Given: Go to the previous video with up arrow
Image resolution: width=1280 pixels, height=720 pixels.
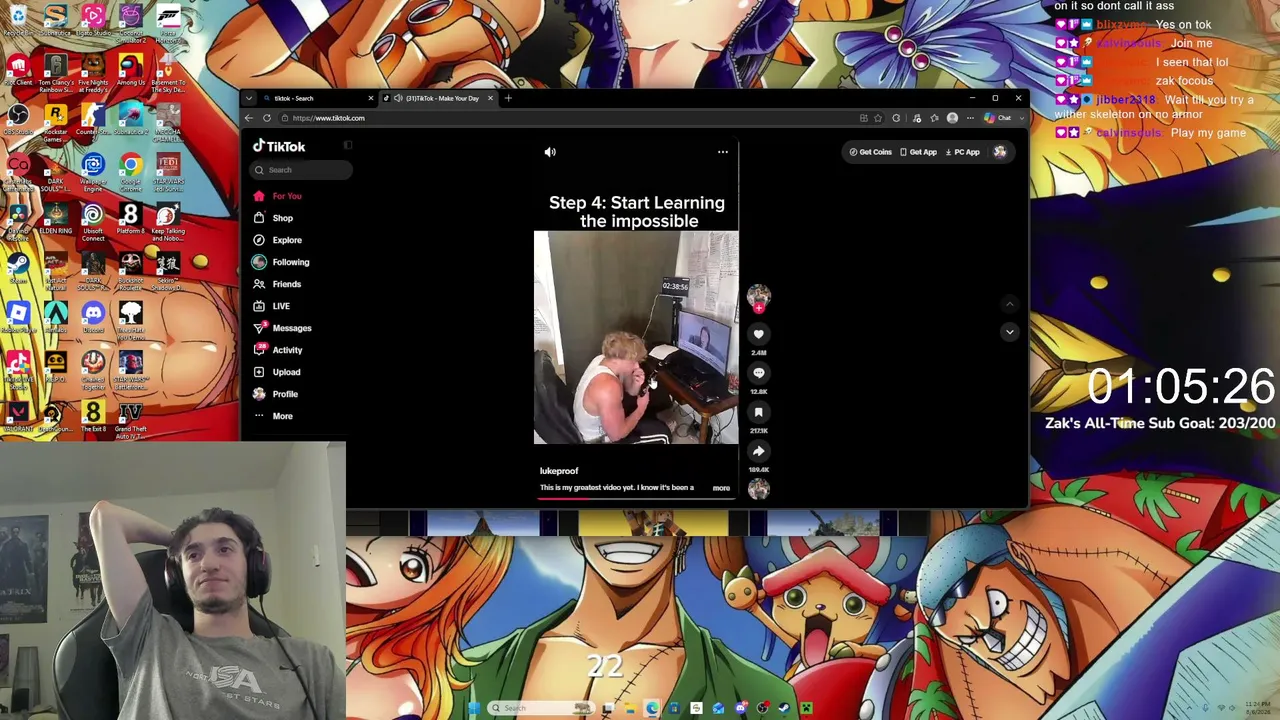Looking at the screenshot, I should tap(1009, 303).
